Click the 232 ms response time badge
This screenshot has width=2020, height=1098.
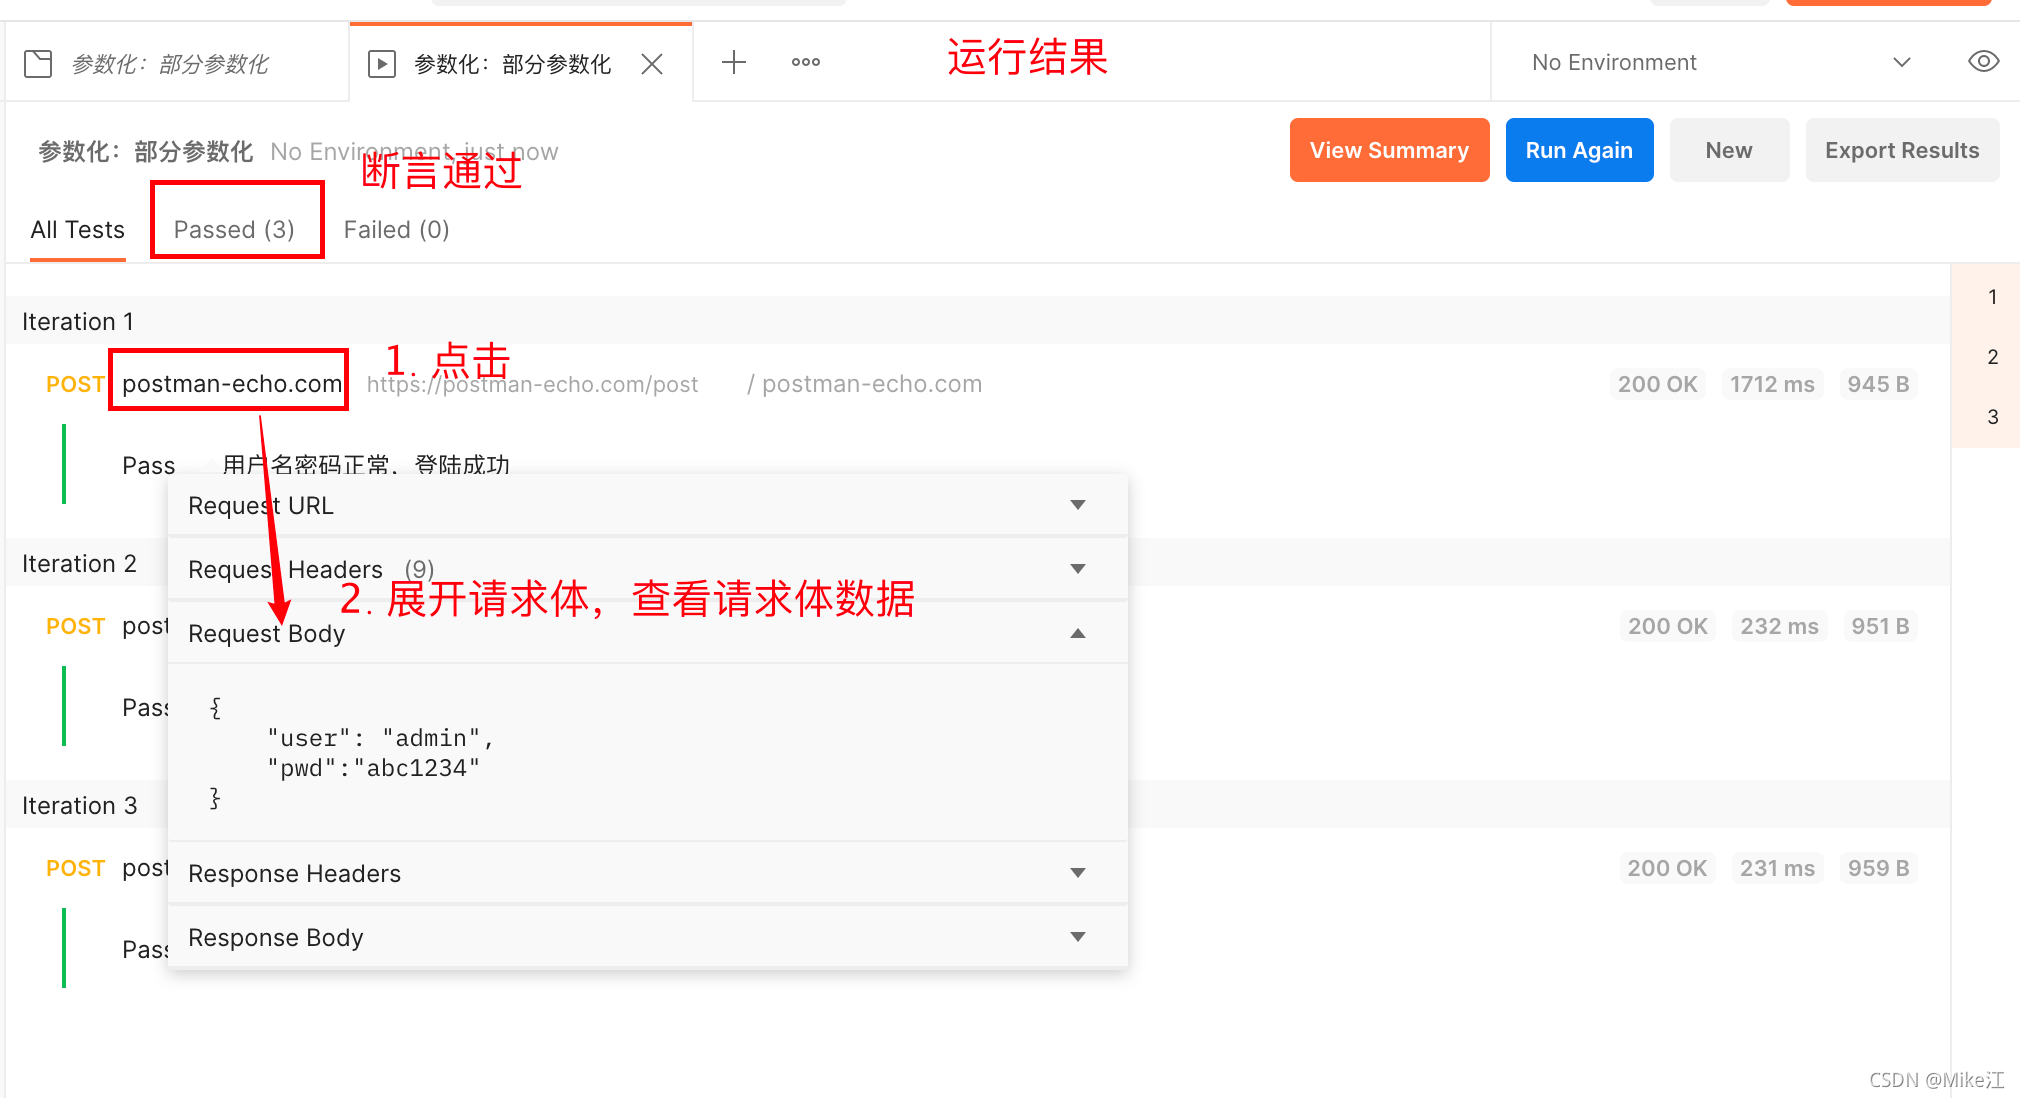pos(1779,626)
